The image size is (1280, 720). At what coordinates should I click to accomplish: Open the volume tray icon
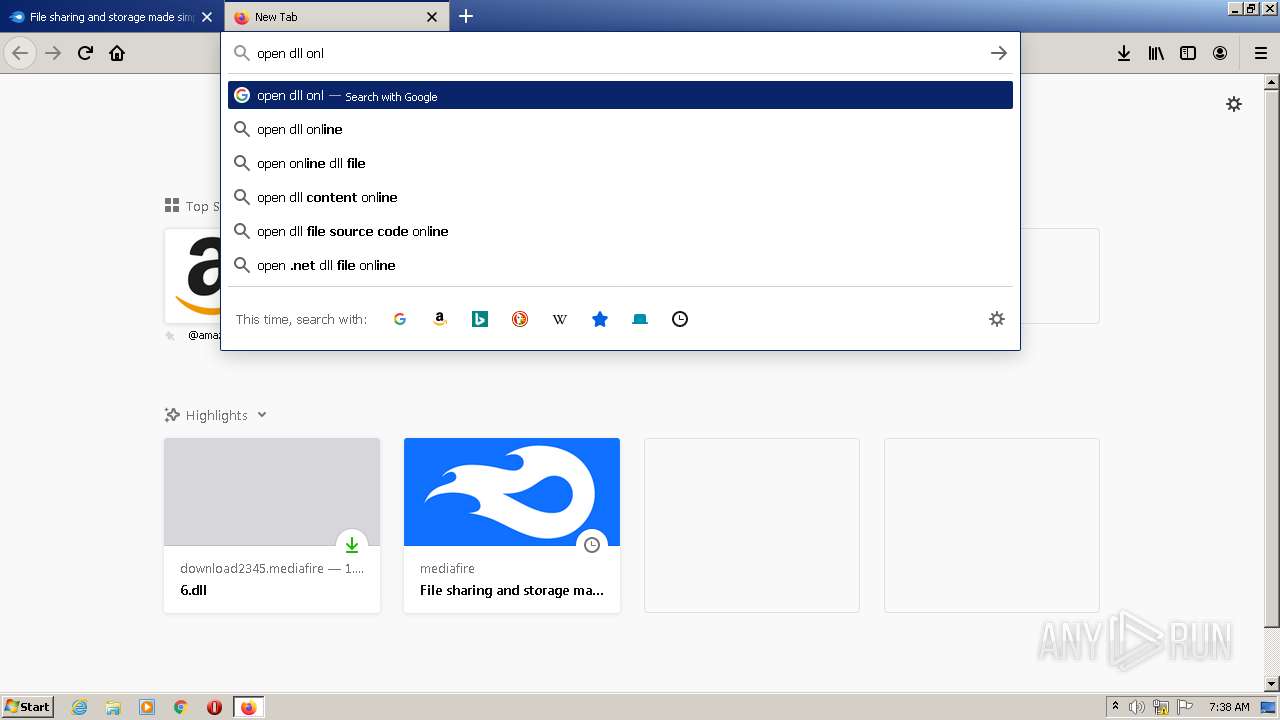(1137, 707)
